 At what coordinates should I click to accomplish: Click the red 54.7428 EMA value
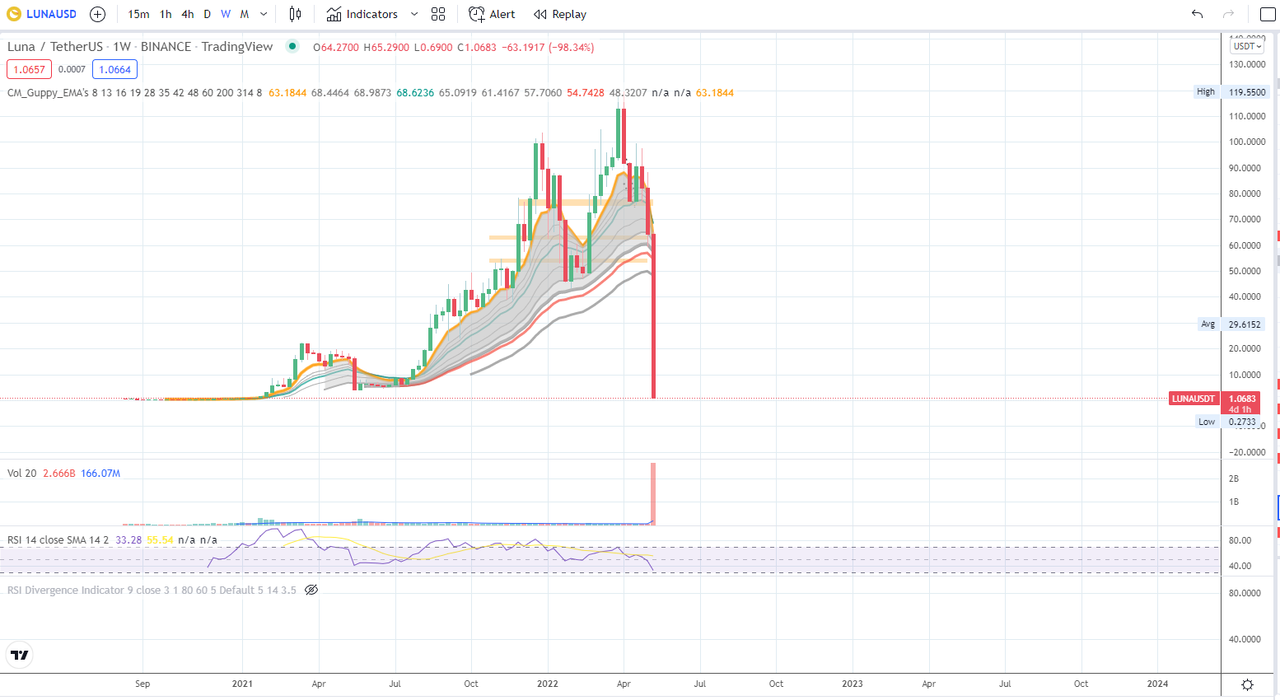click(586, 92)
